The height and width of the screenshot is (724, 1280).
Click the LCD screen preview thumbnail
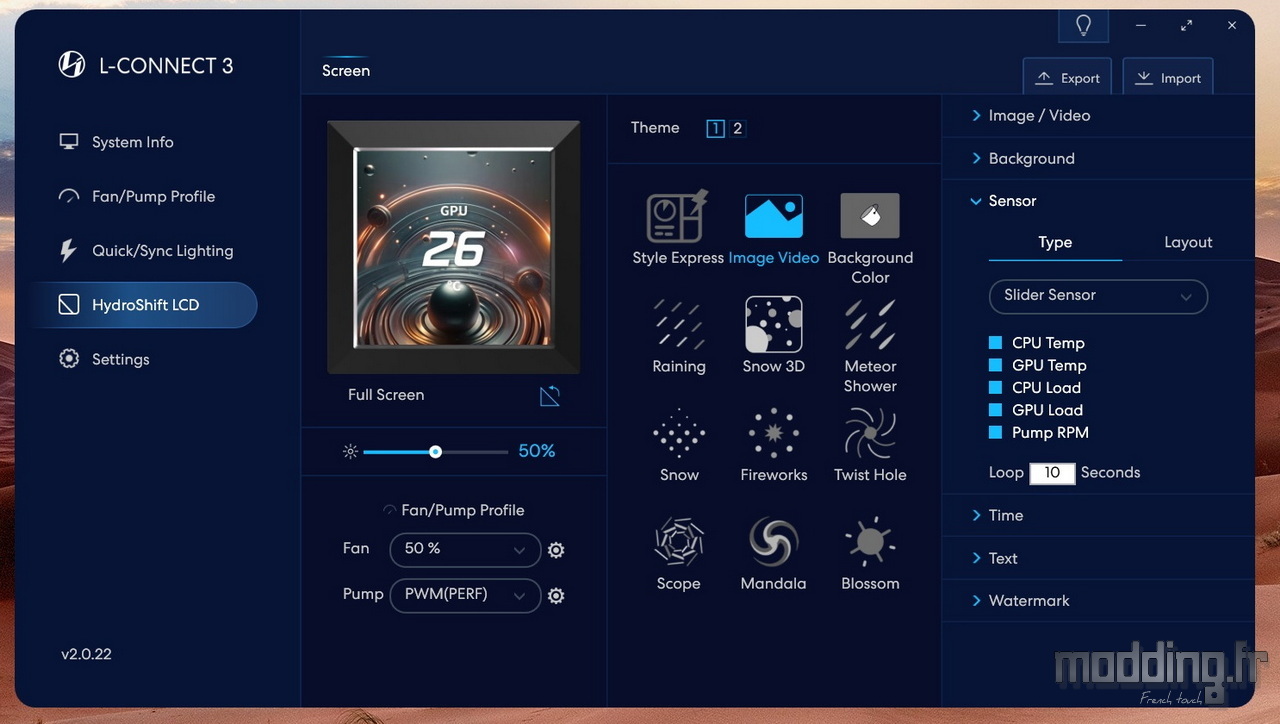pos(454,246)
